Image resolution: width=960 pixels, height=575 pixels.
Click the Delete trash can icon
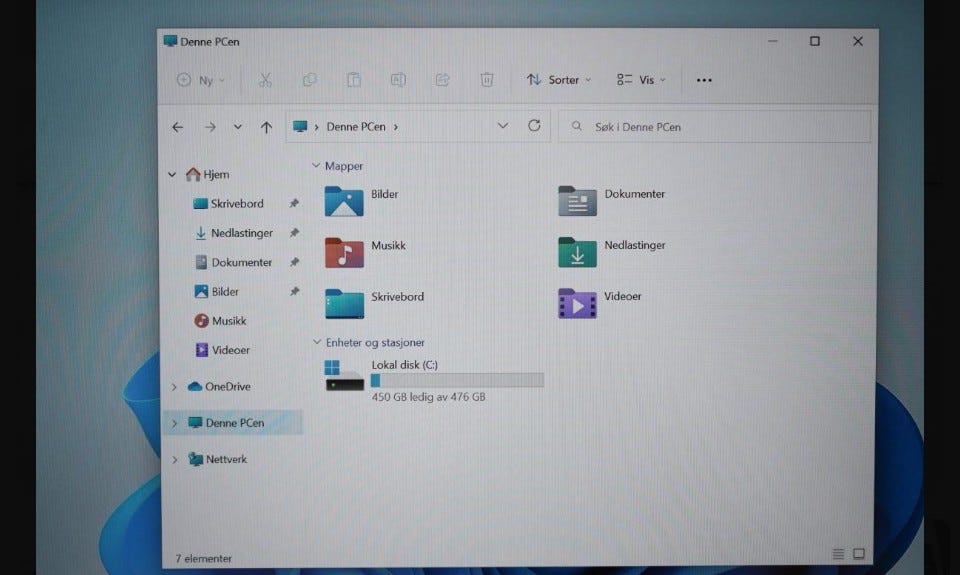click(487, 80)
